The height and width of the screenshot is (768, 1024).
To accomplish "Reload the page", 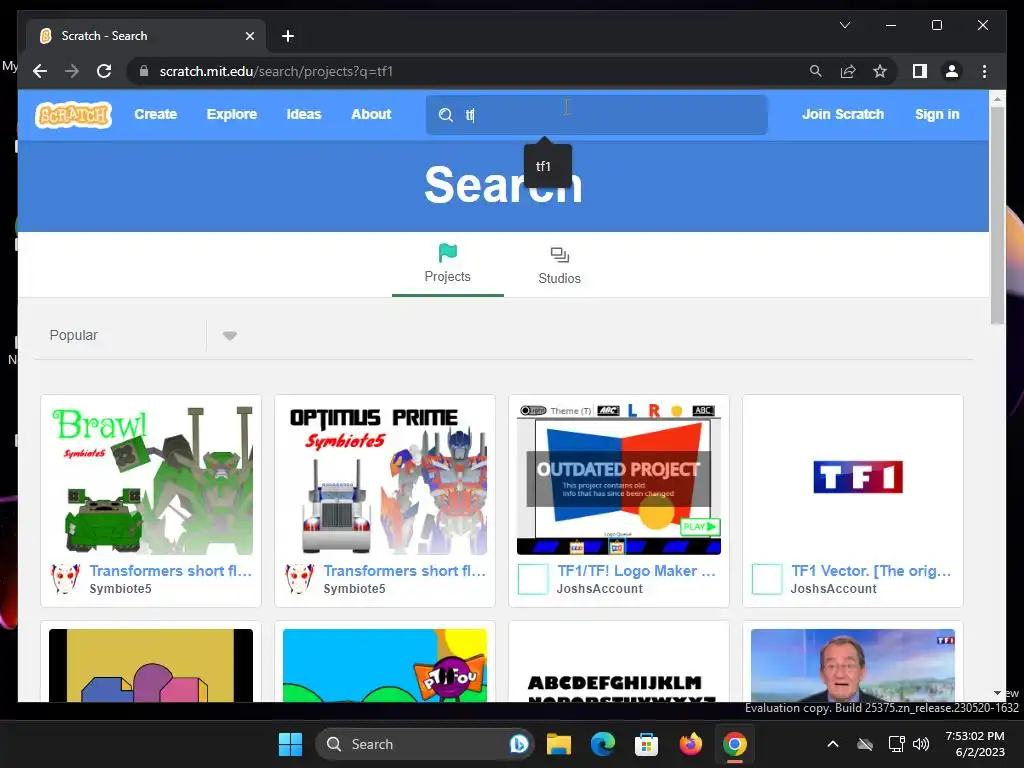I will tap(104, 71).
